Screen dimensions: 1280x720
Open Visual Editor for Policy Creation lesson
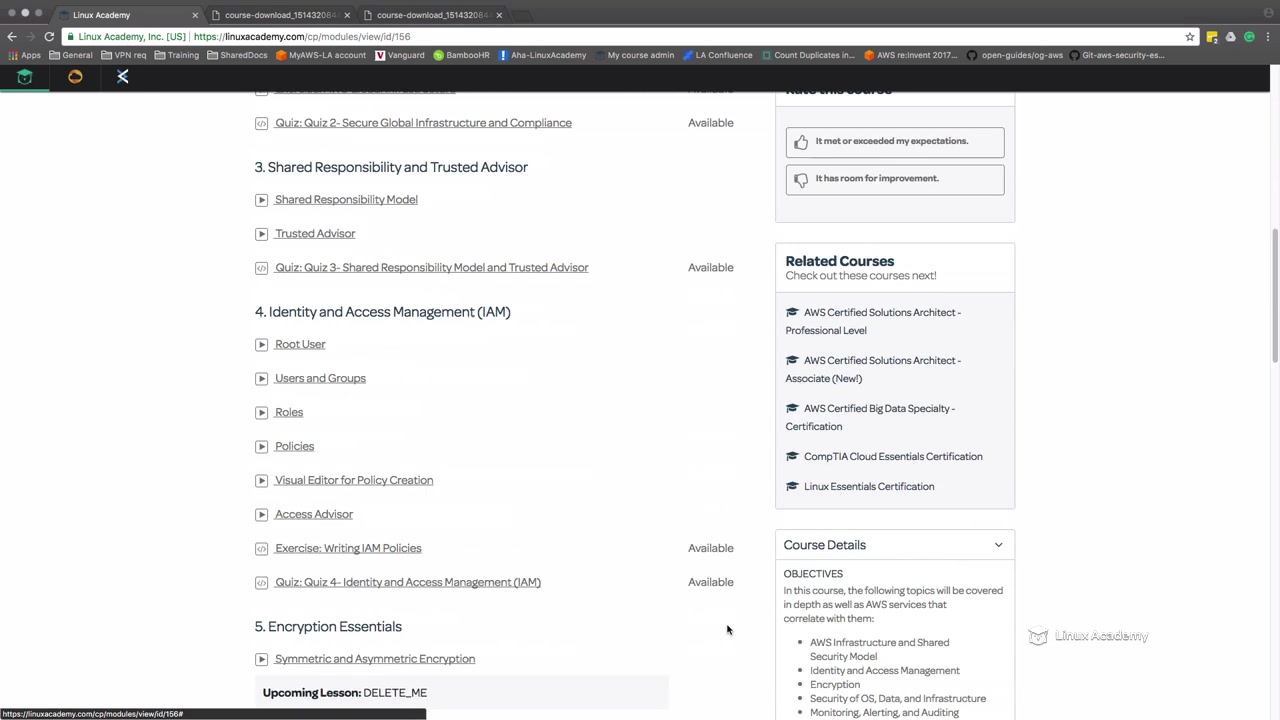tap(354, 480)
